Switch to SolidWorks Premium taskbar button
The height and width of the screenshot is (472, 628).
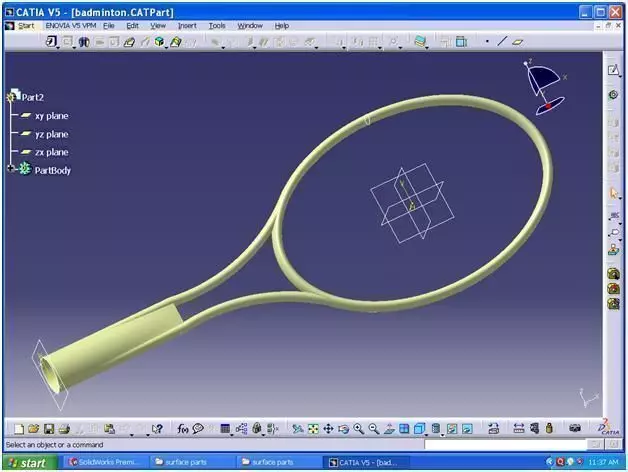point(103,462)
